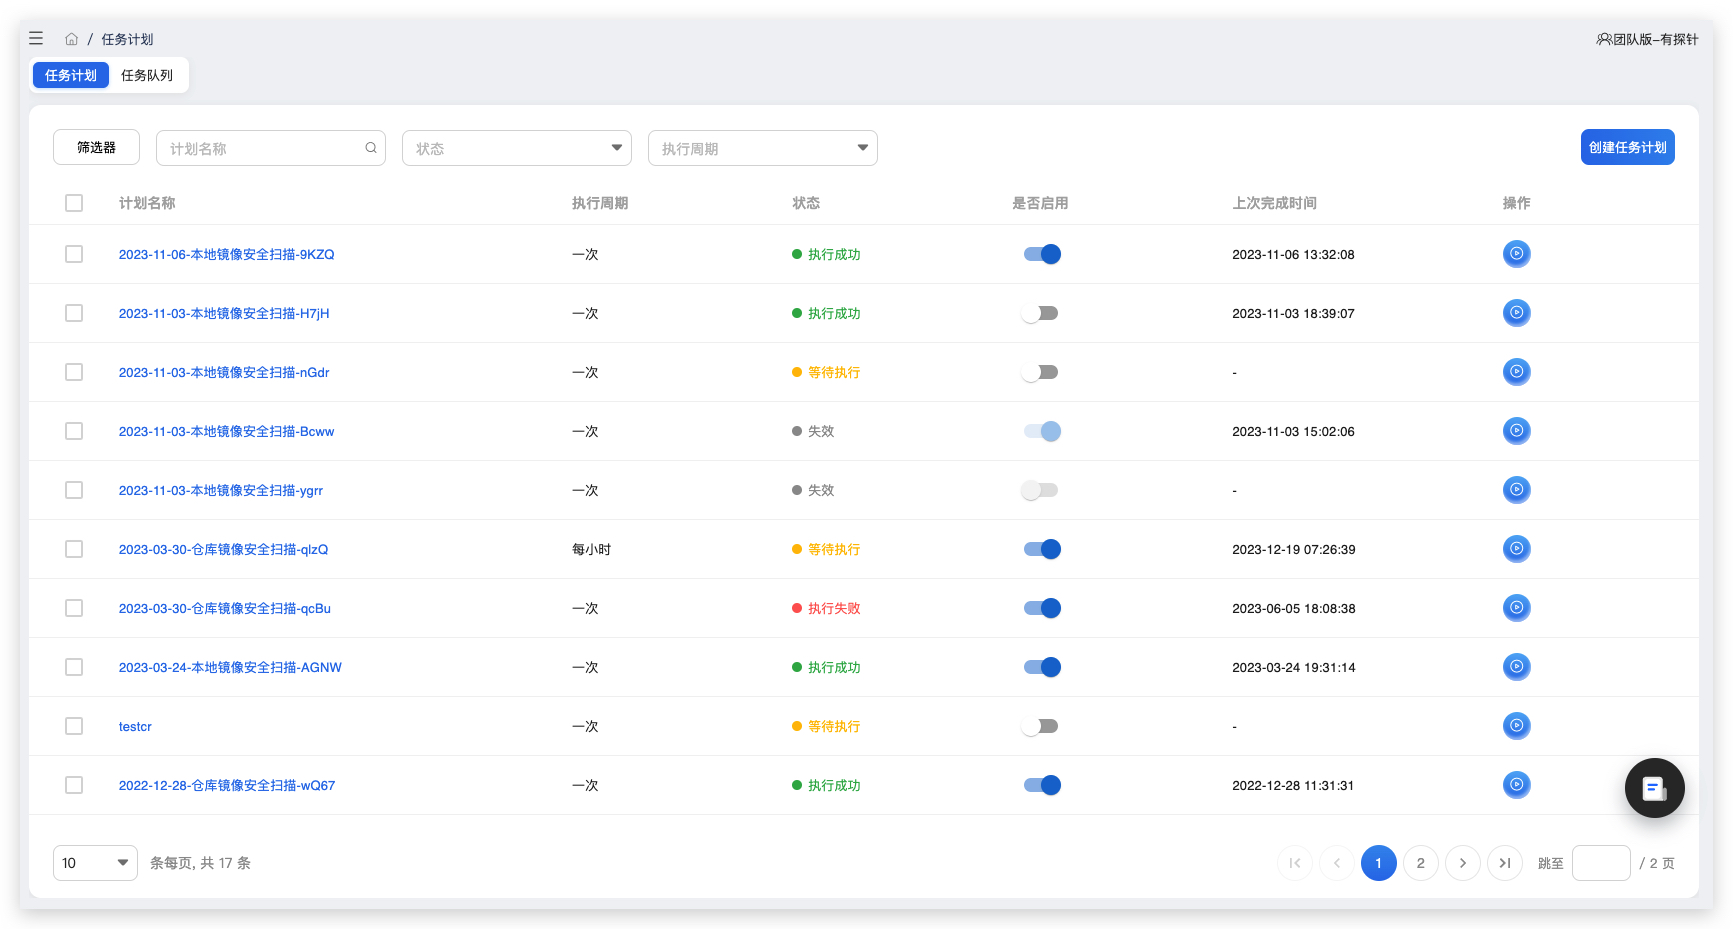Click the search magnifier in plan name field
The image size is (1733, 929).
click(x=371, y=148)
